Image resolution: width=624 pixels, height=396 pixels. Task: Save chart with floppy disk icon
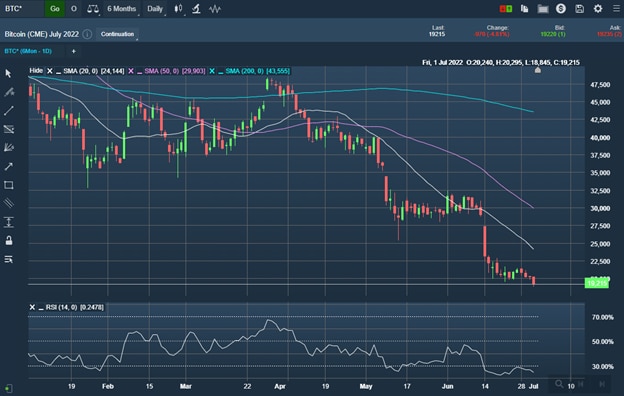click(x=579, y=9)
